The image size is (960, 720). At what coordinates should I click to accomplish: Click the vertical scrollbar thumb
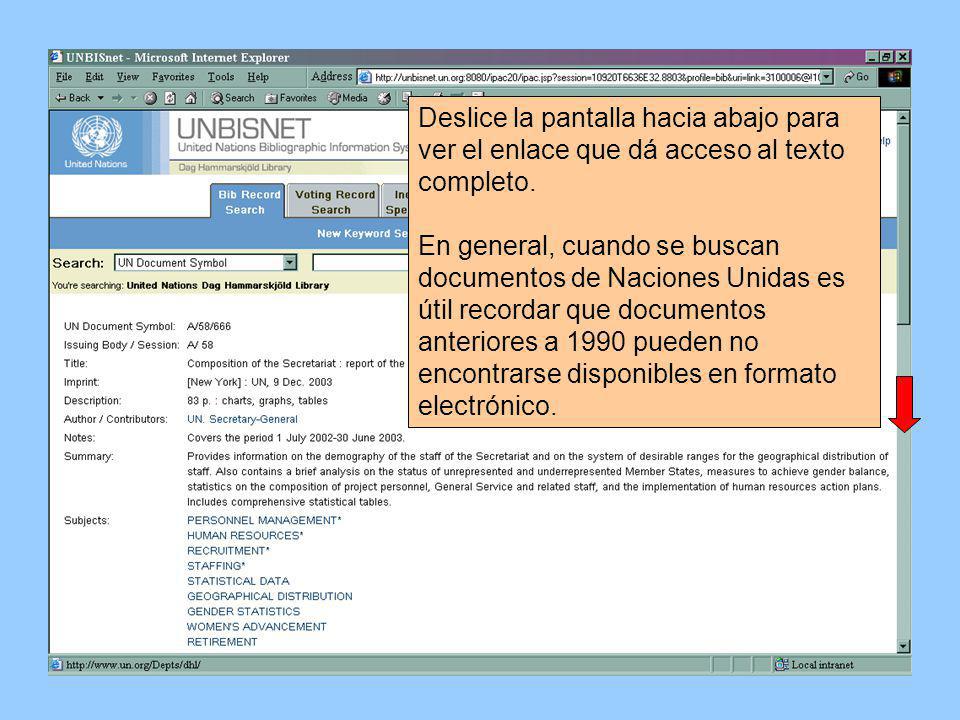(x=903, y=225)
